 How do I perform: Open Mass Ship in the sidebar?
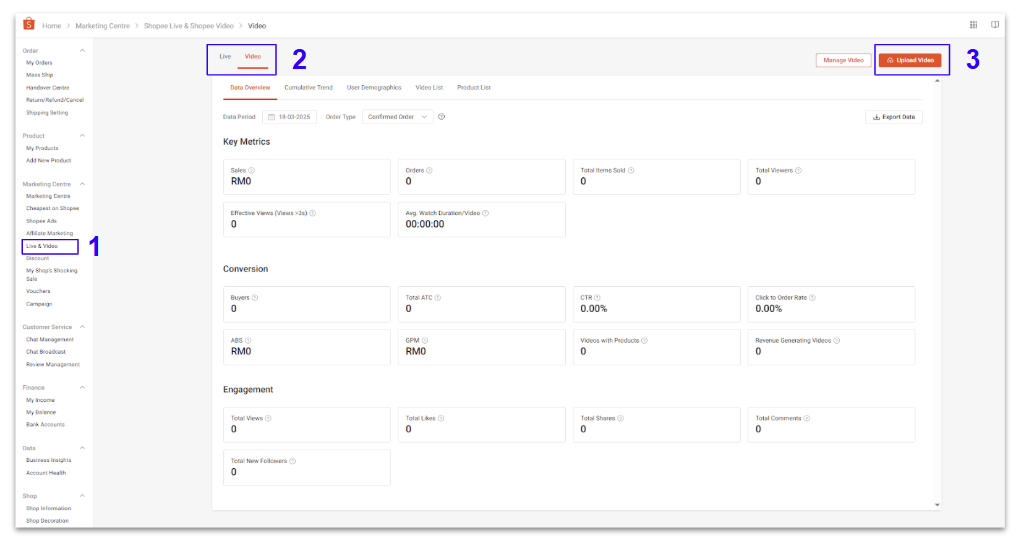point(40,75)
